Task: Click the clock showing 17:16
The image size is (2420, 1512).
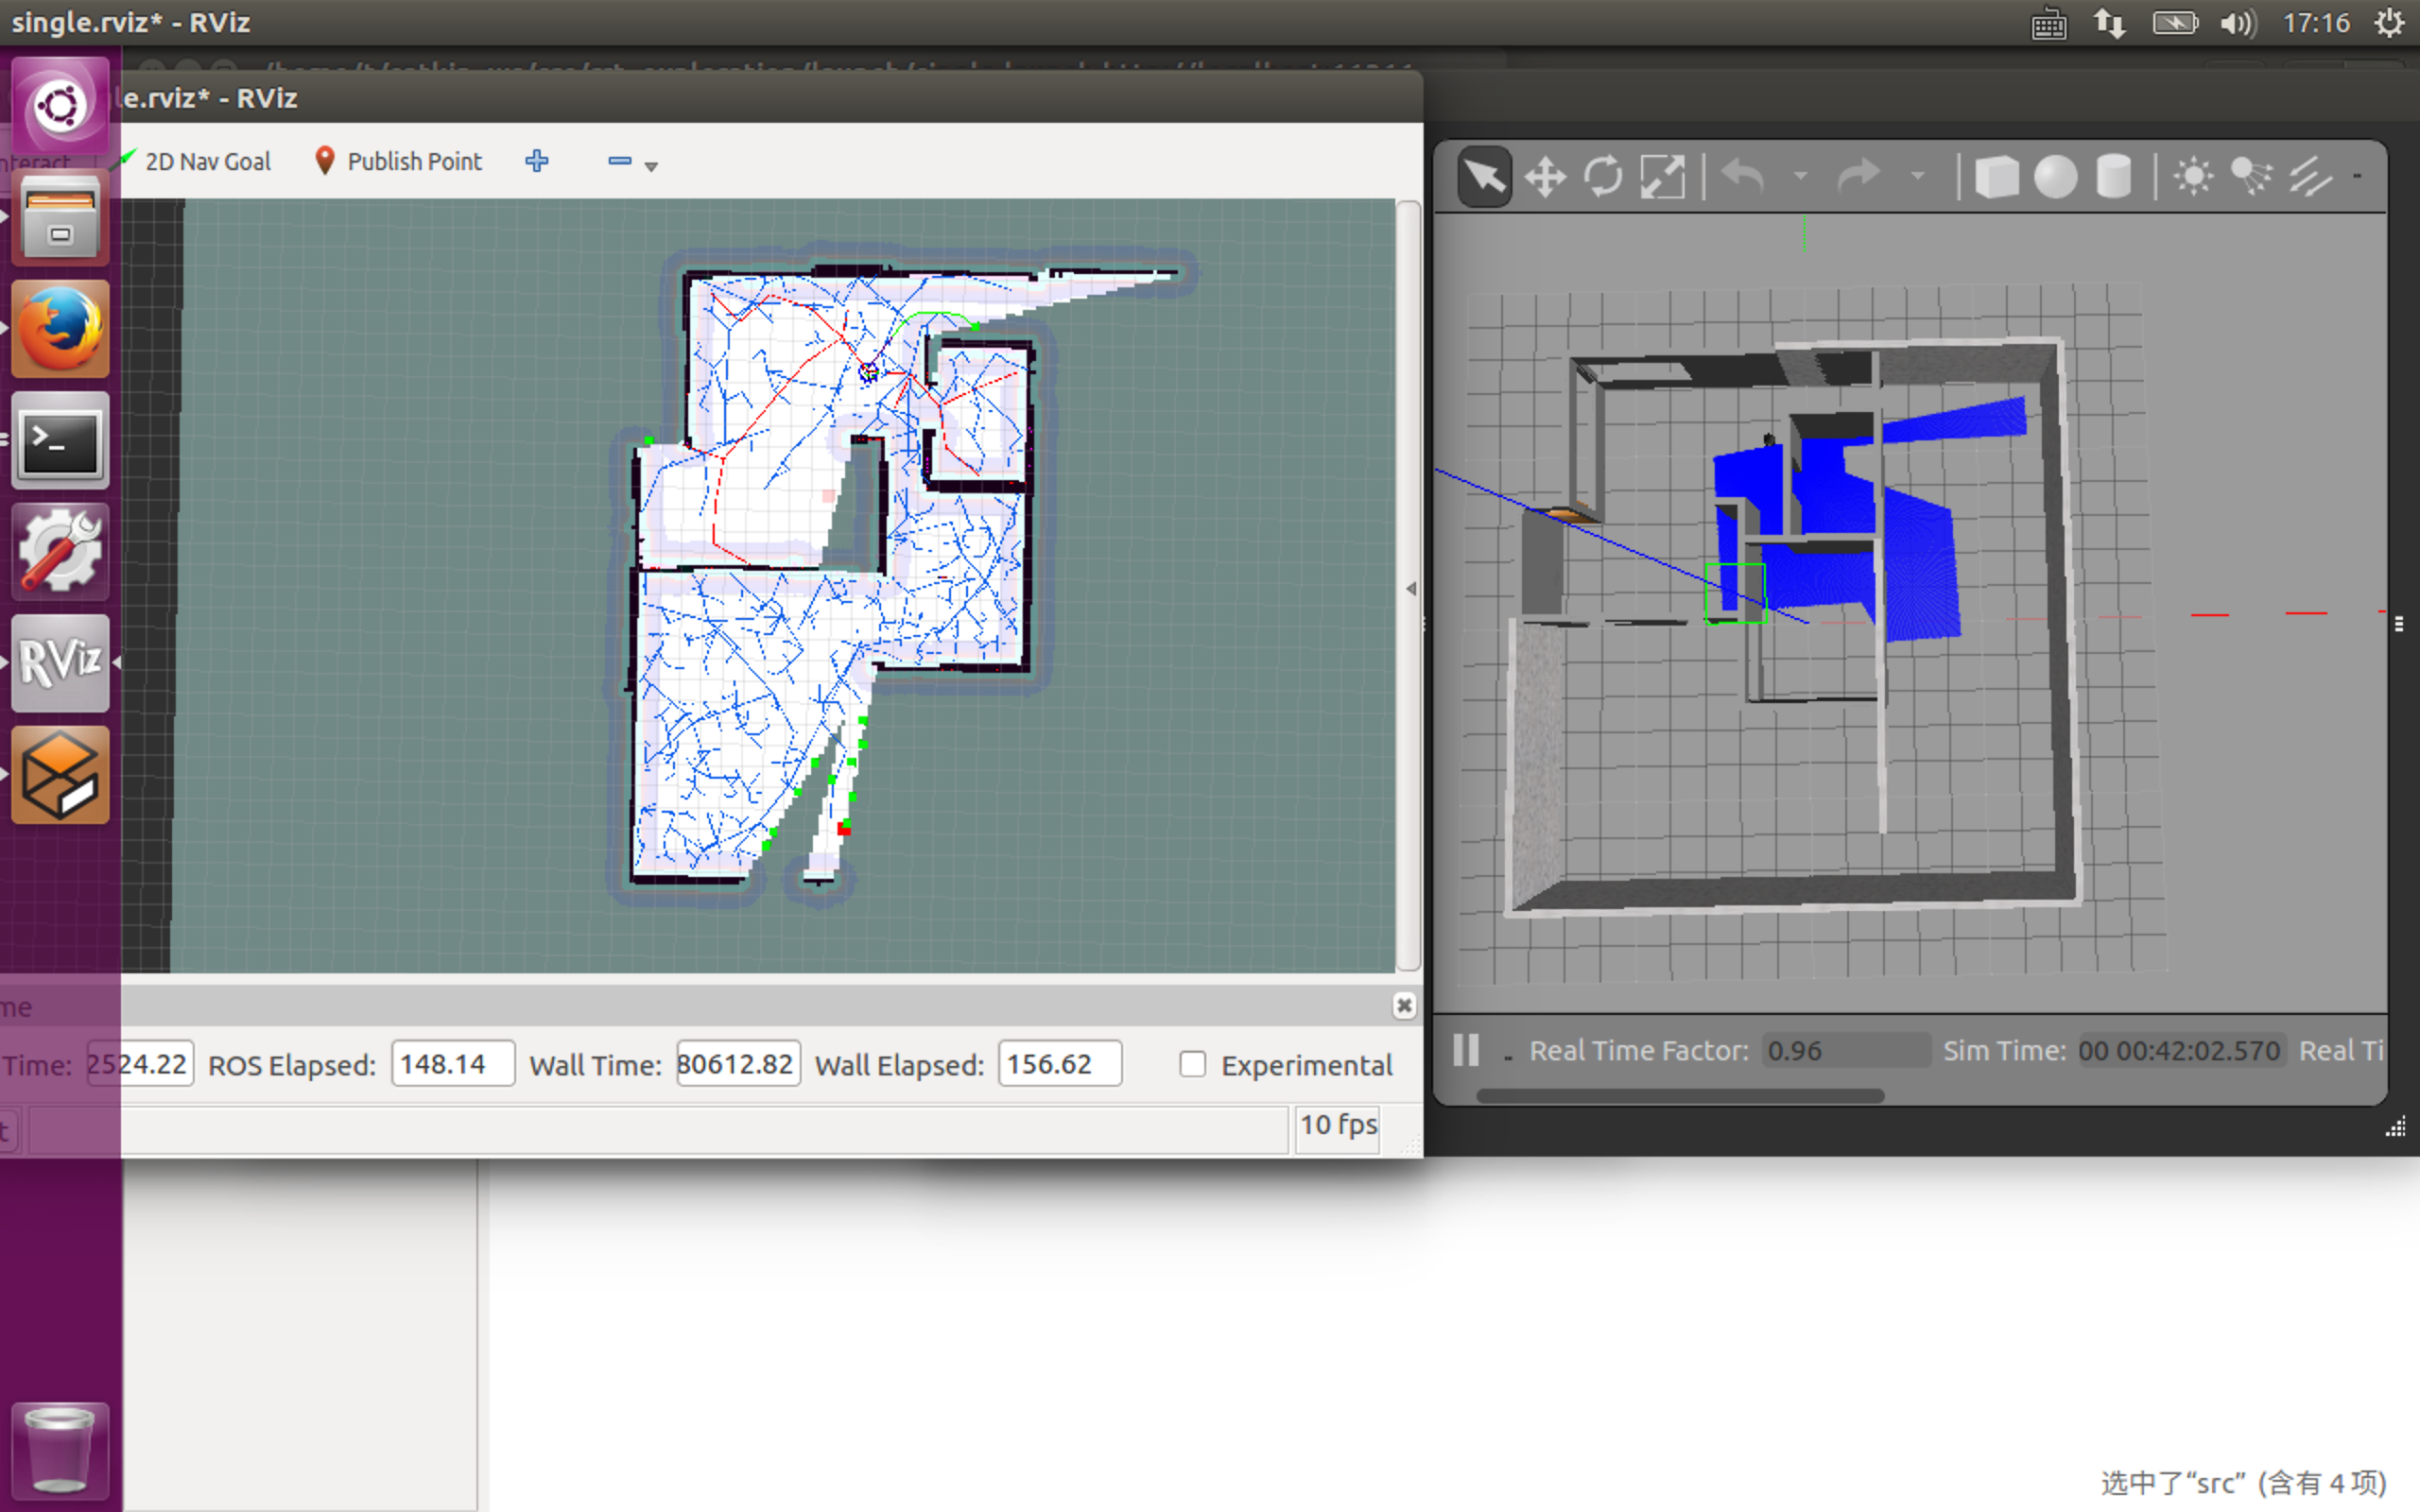Action: (x=2316, y=23)
